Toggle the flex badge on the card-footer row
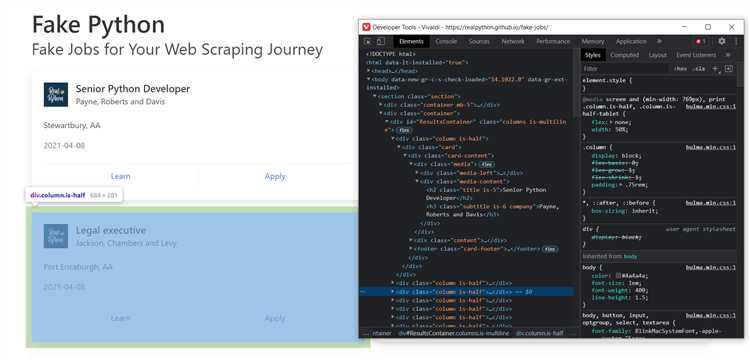The image size is (750, 360). [550, 249]
